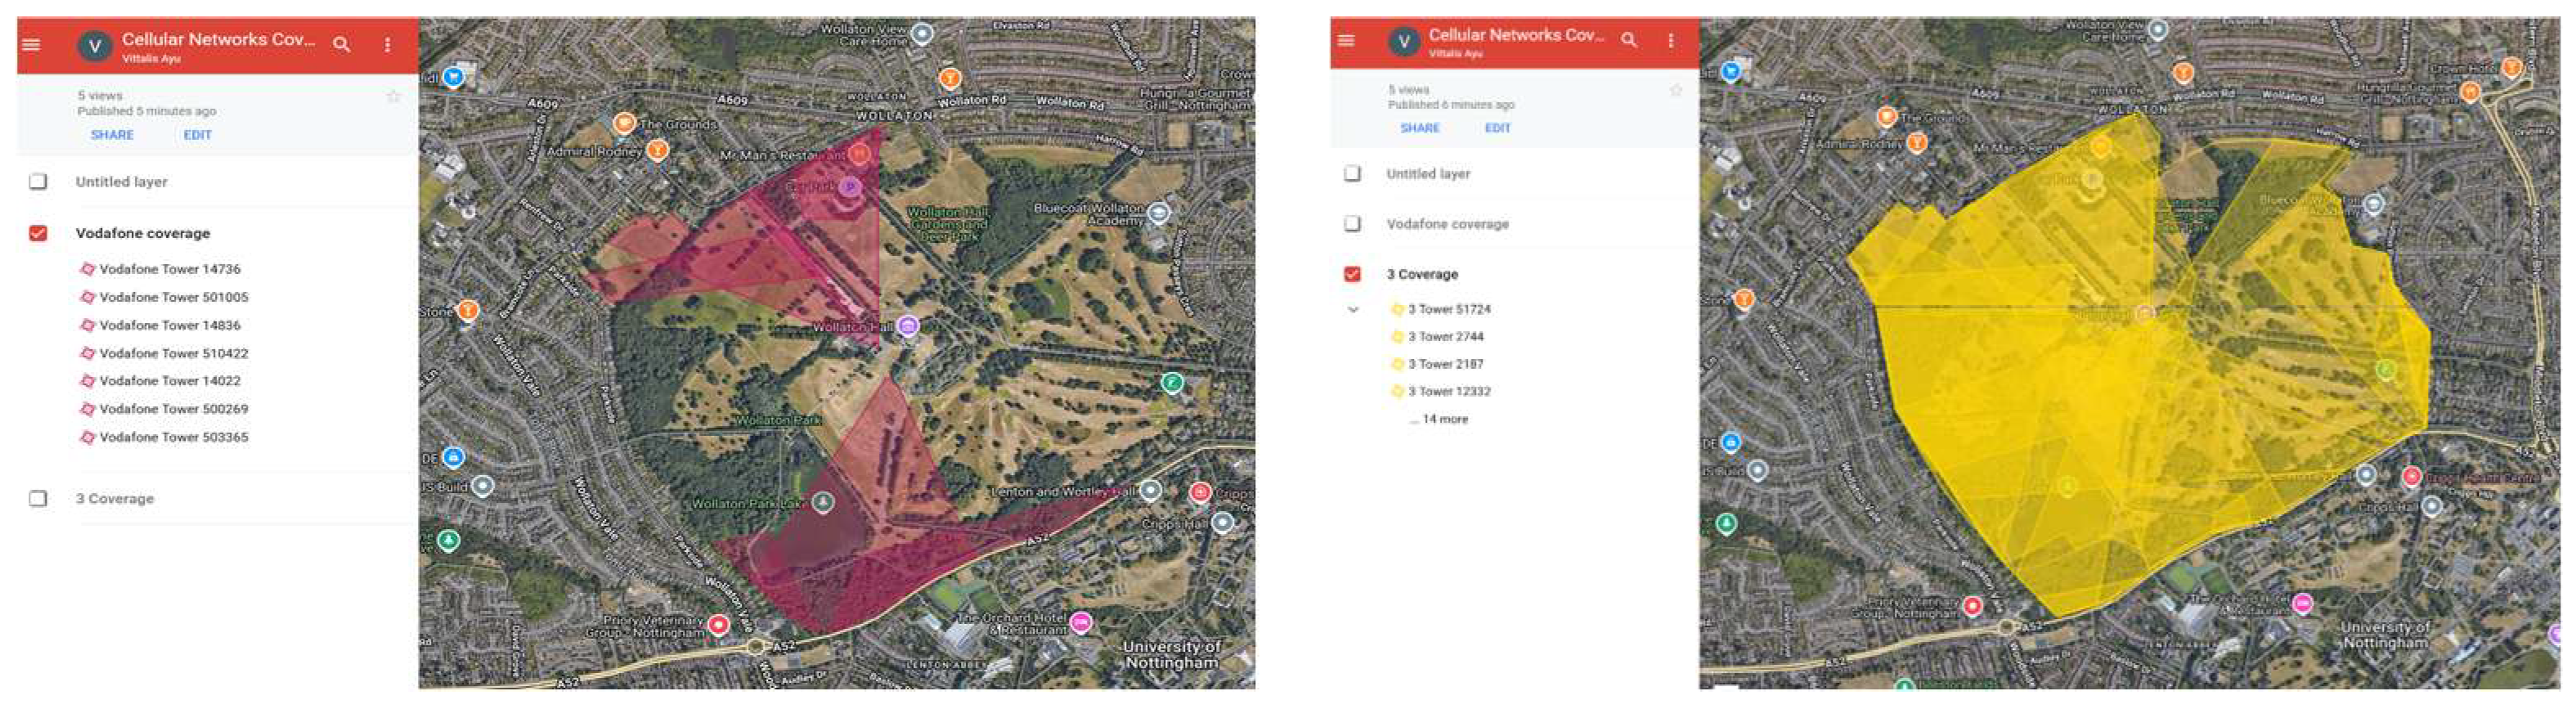This screenshot has height=709, width=2576.
Task: Click the 'University of Nottingham' label, right map
Action: click(x=2385, y=635)
